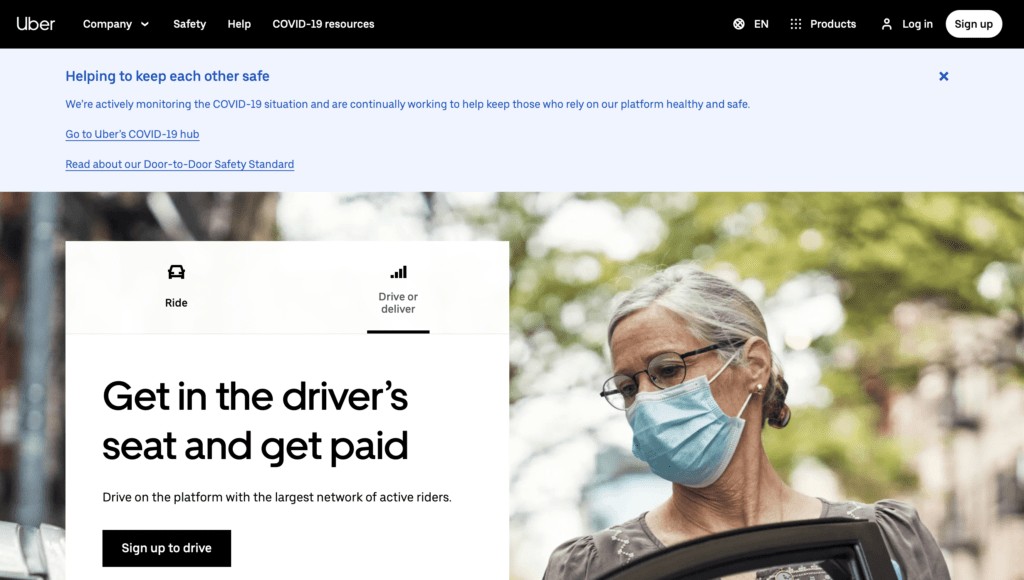Click the 'largest network of active riders' text
Image resolution: width=1024 pixels, height=580 pixels.
coord(363,497)
